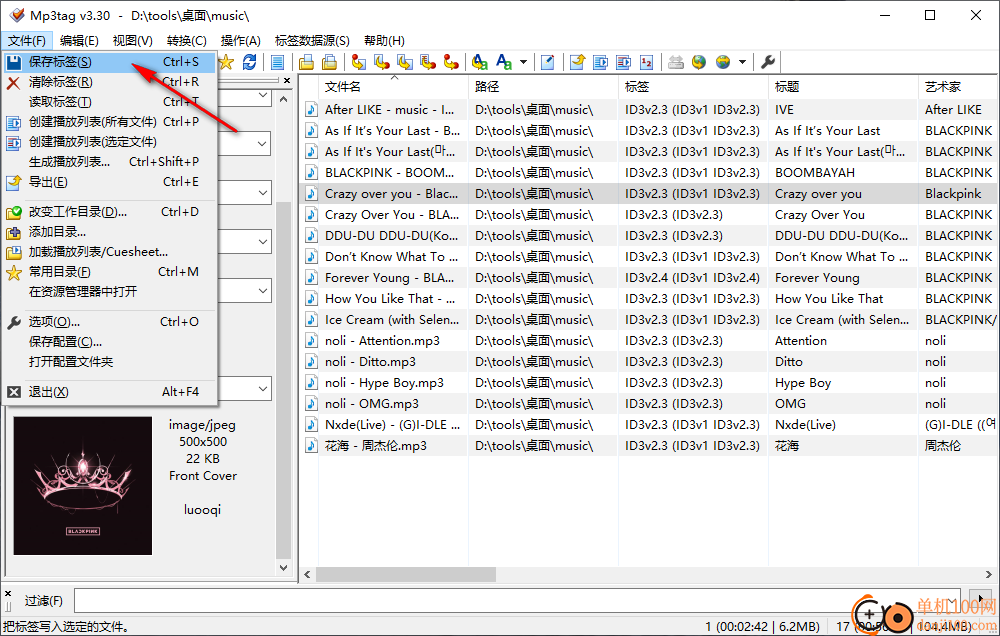The height and width of the screenshot is (636, 1000).
Task: Click tag panel scrollbar down arrow
Action: (284, 568)
